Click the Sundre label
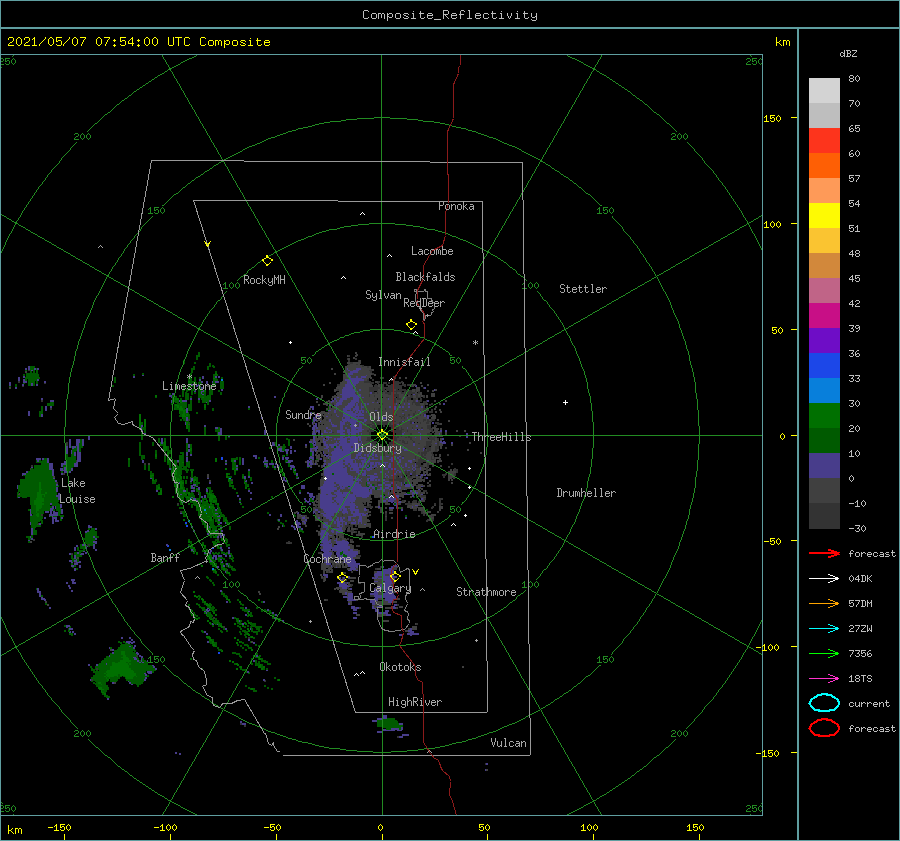900x841 pixels. [x=303, y=414]
